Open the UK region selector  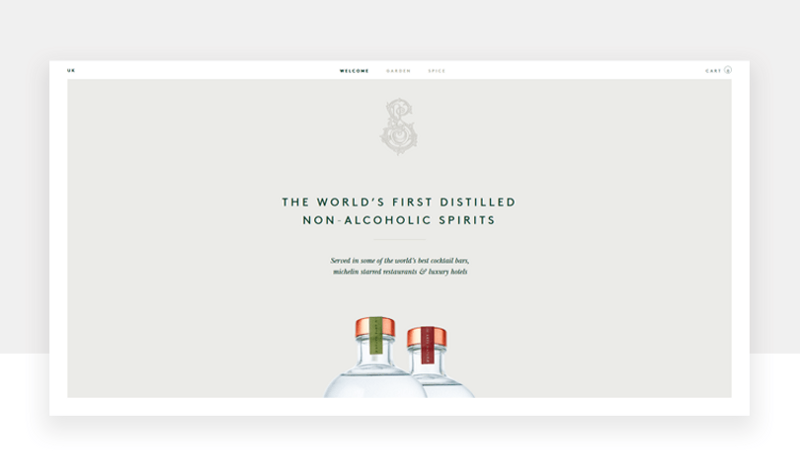[x=71, y=70]
